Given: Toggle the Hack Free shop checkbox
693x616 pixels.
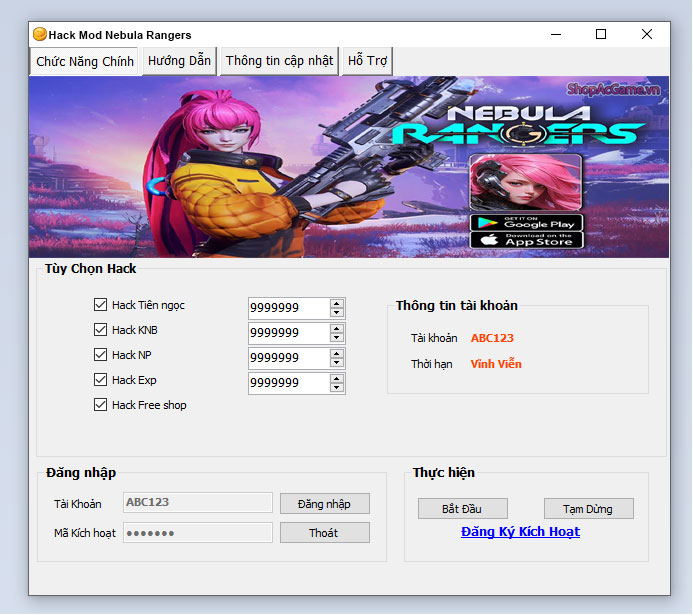Looking at the screenshot, I should click(x=100, y=405).
